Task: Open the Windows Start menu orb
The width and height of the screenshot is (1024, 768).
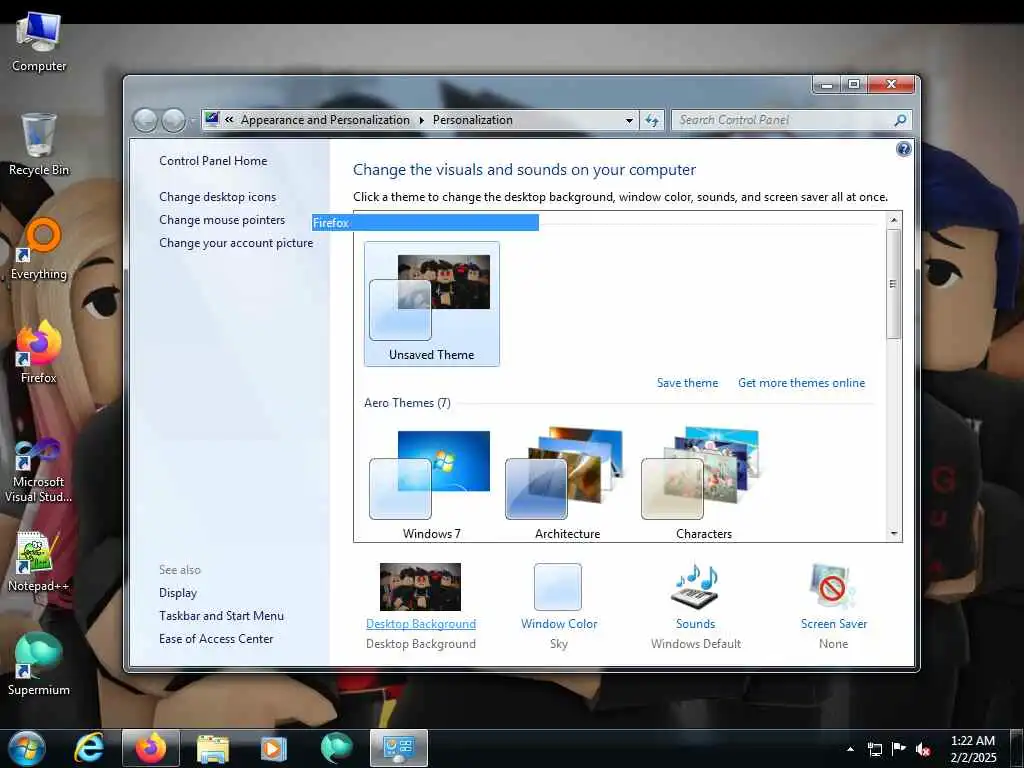Action: [27, 748]
